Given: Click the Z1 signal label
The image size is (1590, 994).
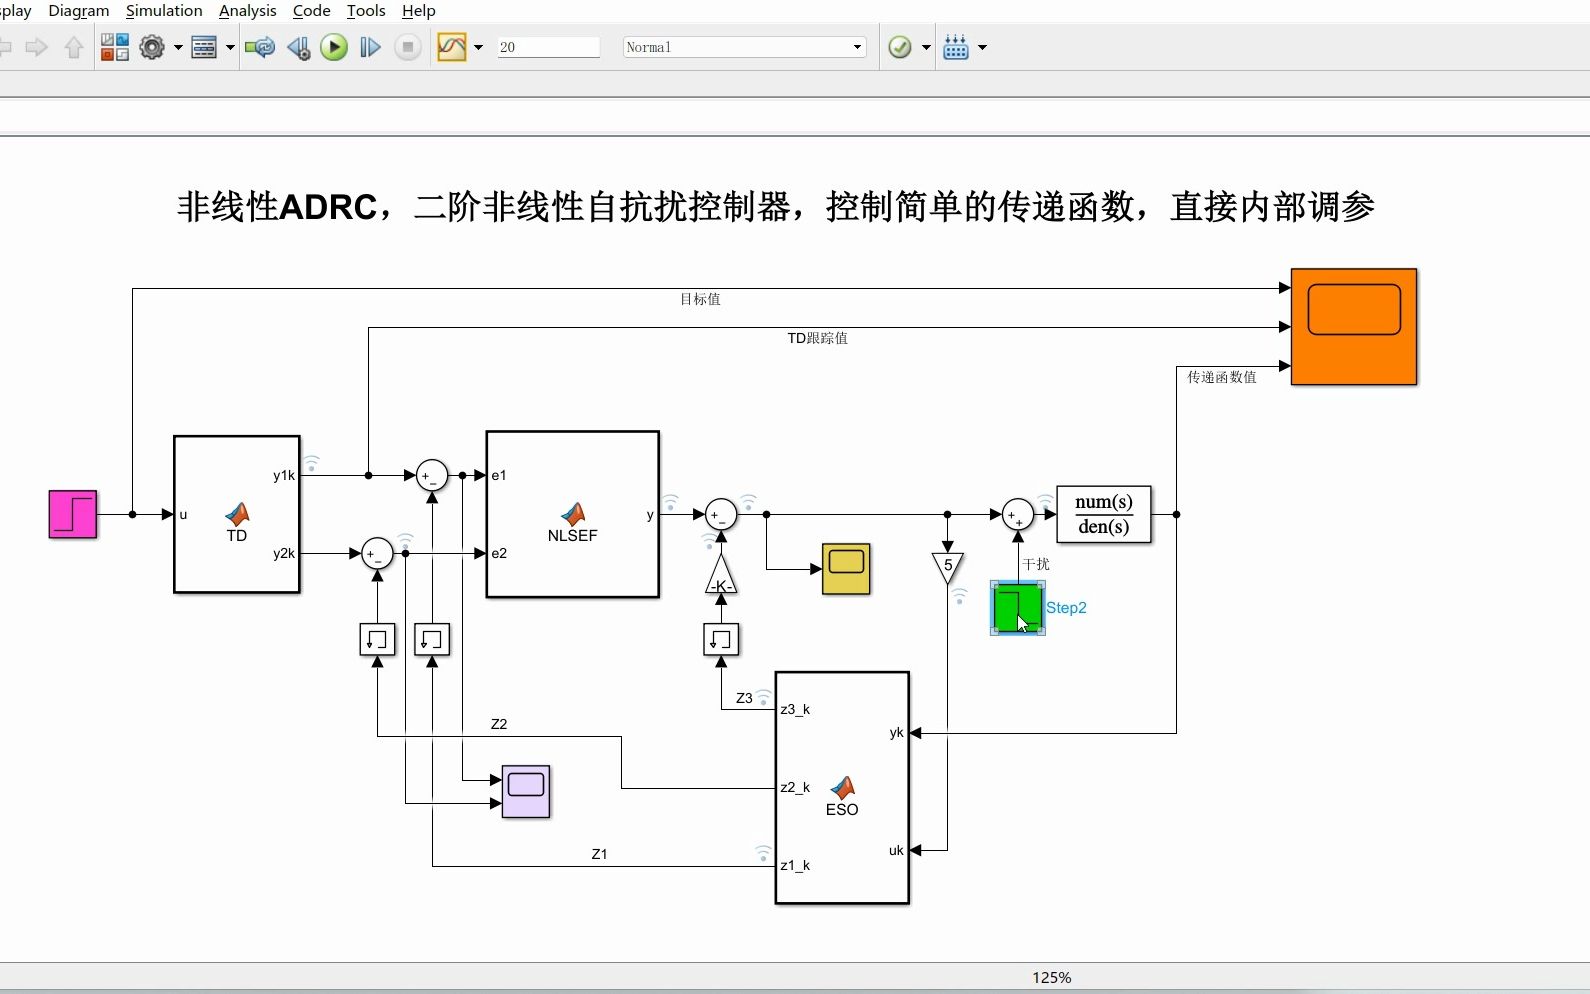Looking at the screenshot, I should (599, 854).
